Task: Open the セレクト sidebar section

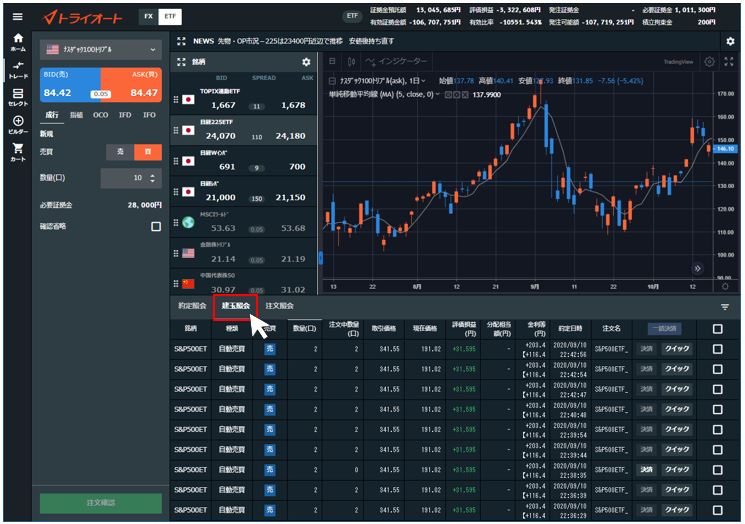Action: (x=18, y=97)
